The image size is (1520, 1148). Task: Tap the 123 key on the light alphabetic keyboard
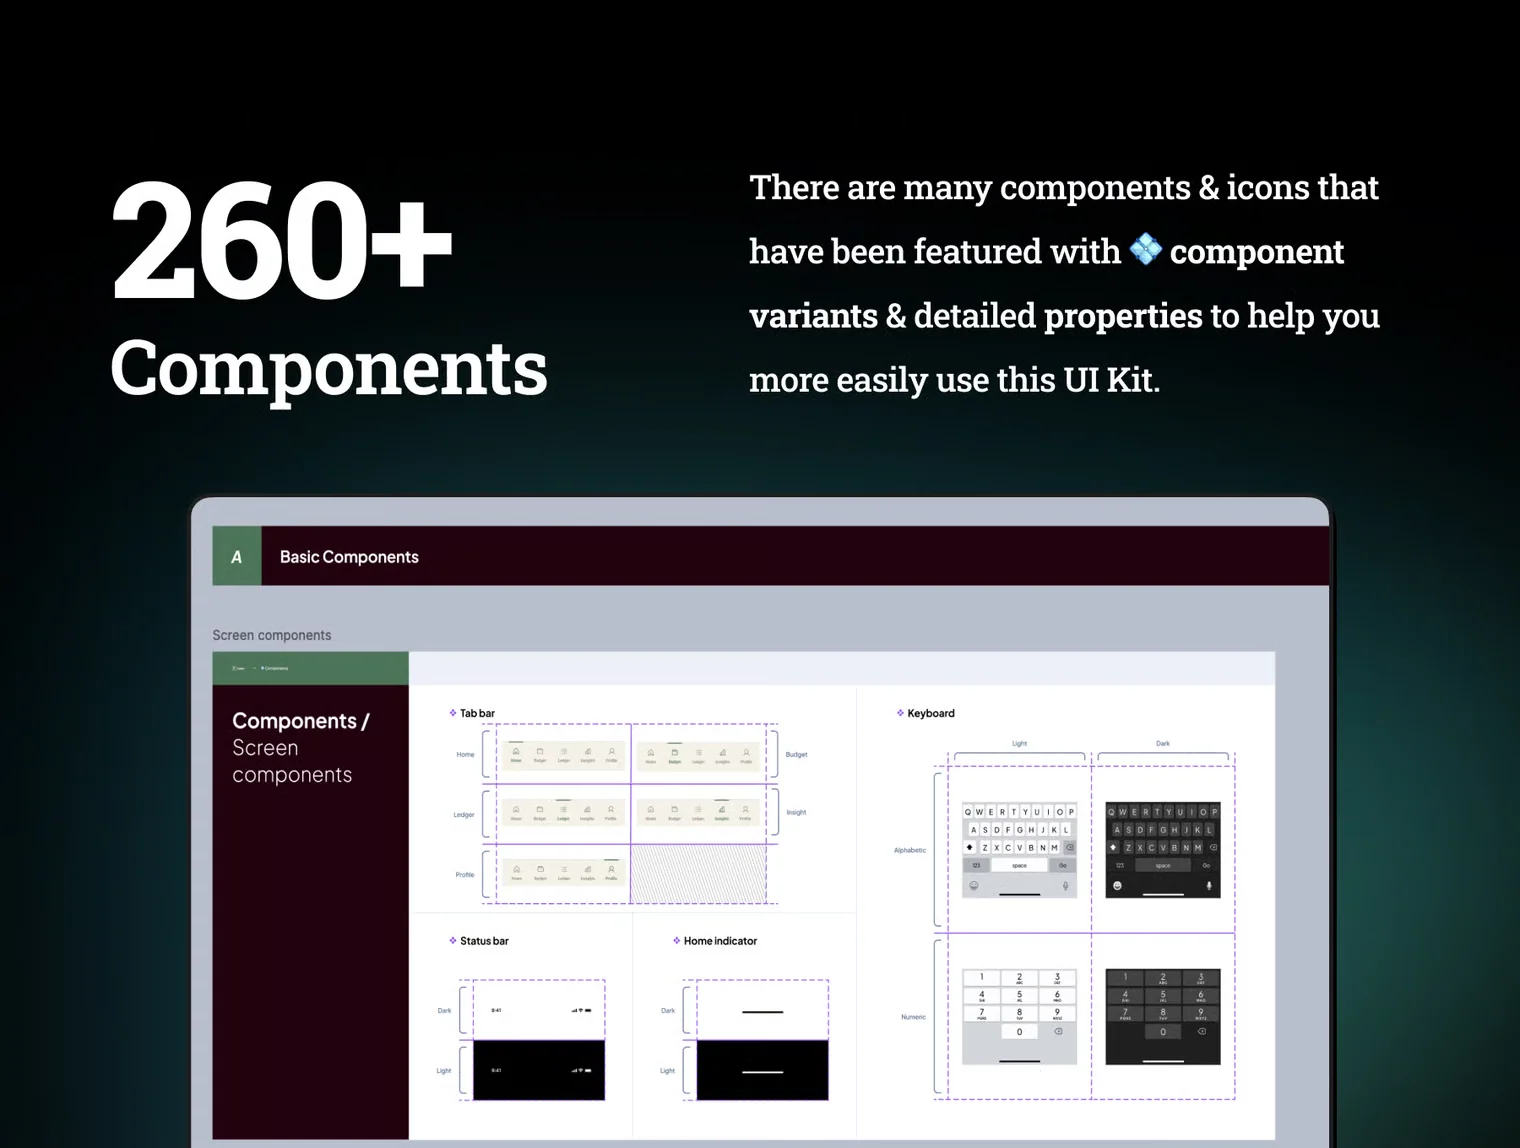pos(976,865)
